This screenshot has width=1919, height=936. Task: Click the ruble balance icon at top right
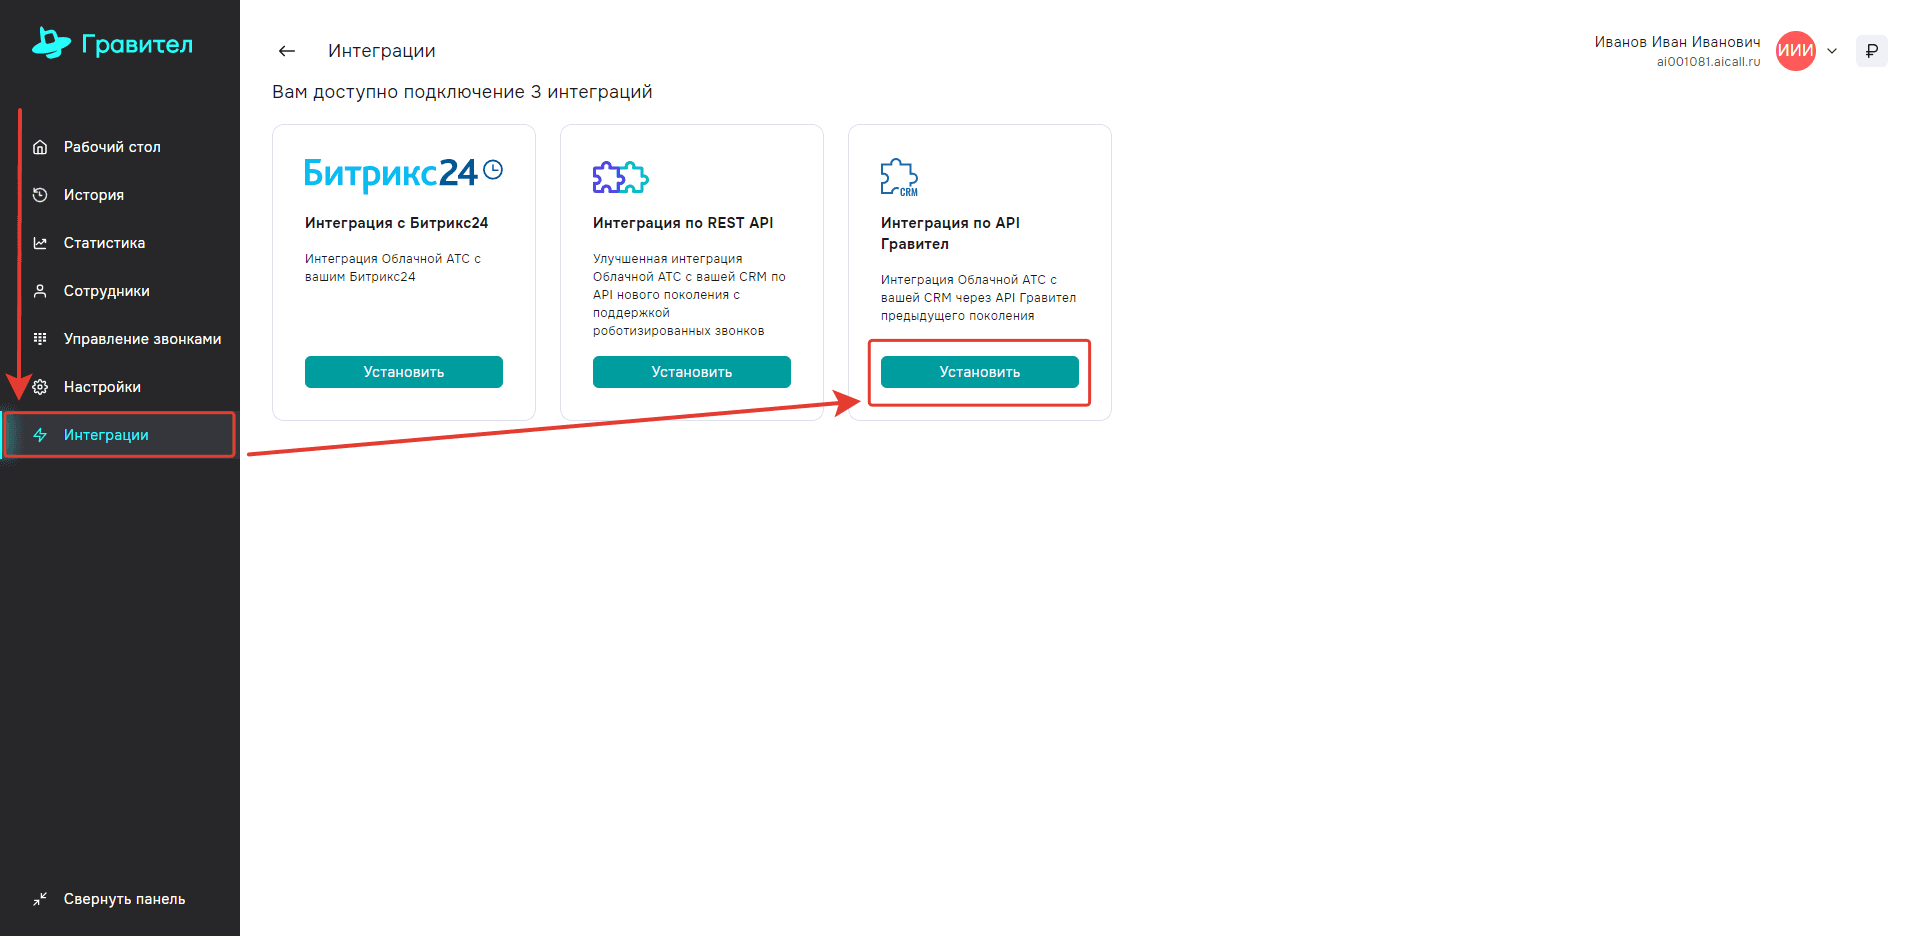(x=1872, y=51)
